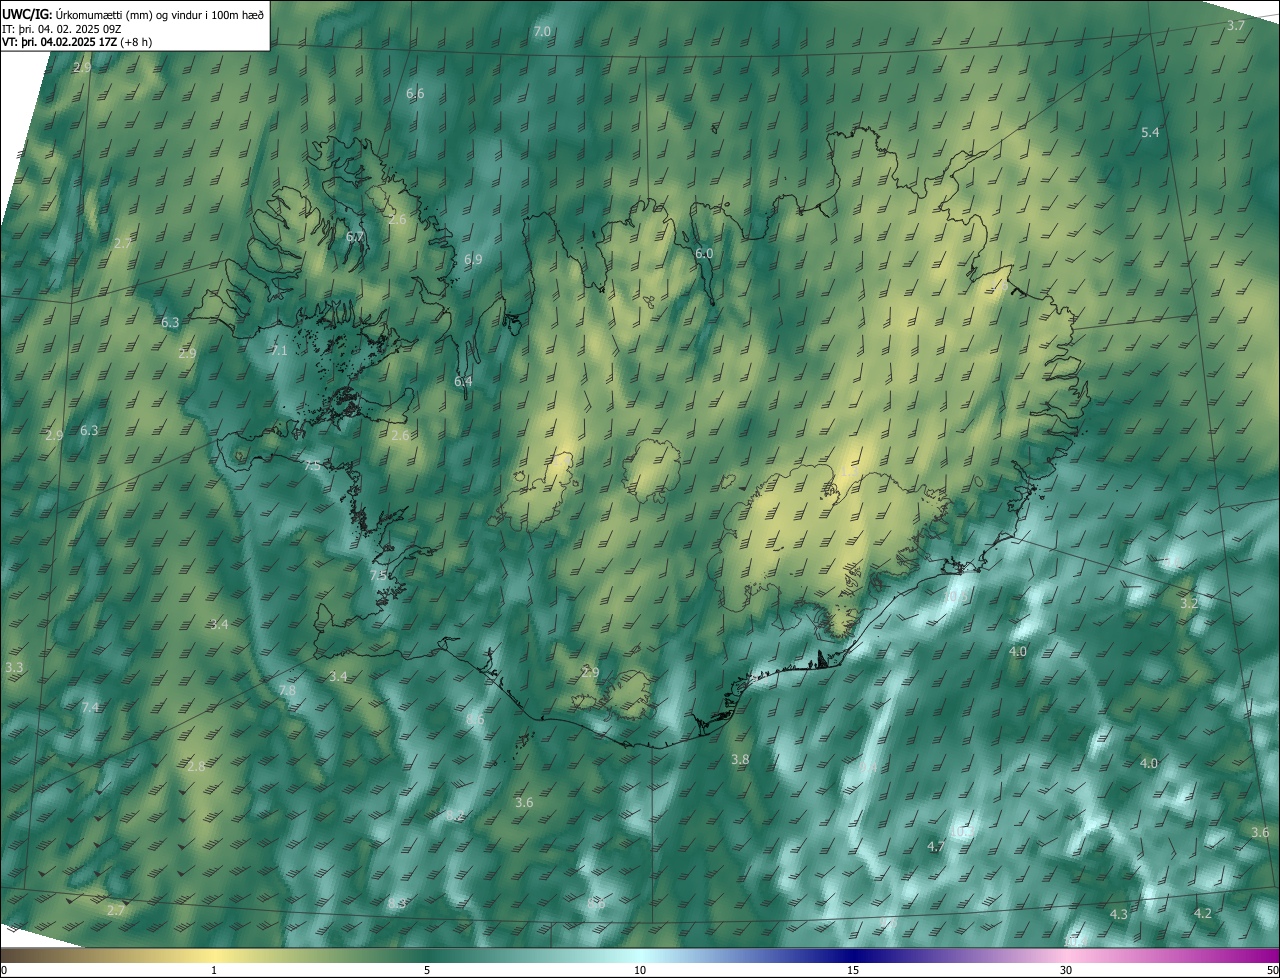Click the dark navy colorbar segment above '15'

853,955
